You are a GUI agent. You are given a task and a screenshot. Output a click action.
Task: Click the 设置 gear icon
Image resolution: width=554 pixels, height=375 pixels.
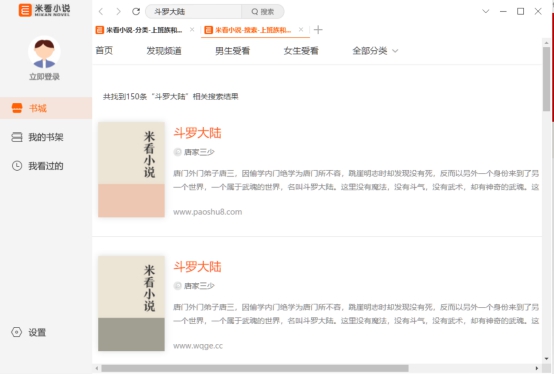pyautogui.click(x=17, y=332)
